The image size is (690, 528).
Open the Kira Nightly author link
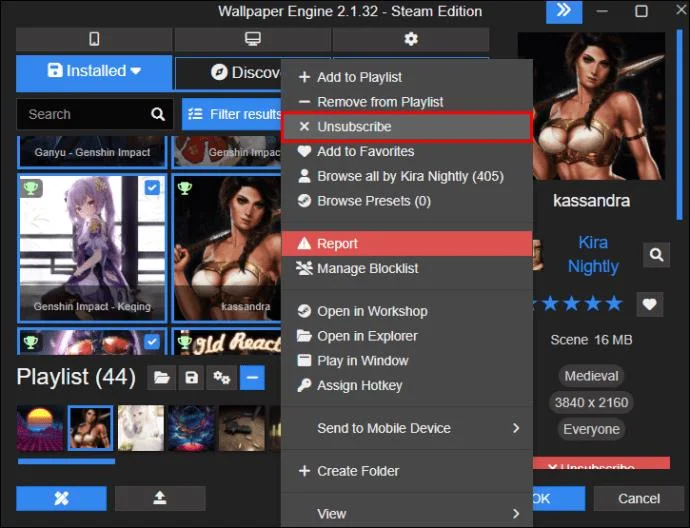pos(593,254)
